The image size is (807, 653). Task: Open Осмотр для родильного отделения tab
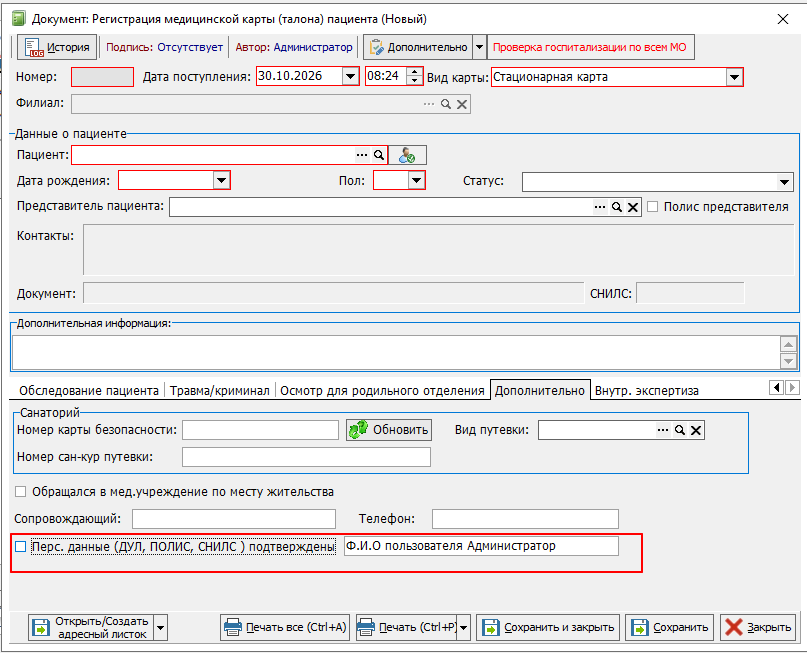[382, 391]
